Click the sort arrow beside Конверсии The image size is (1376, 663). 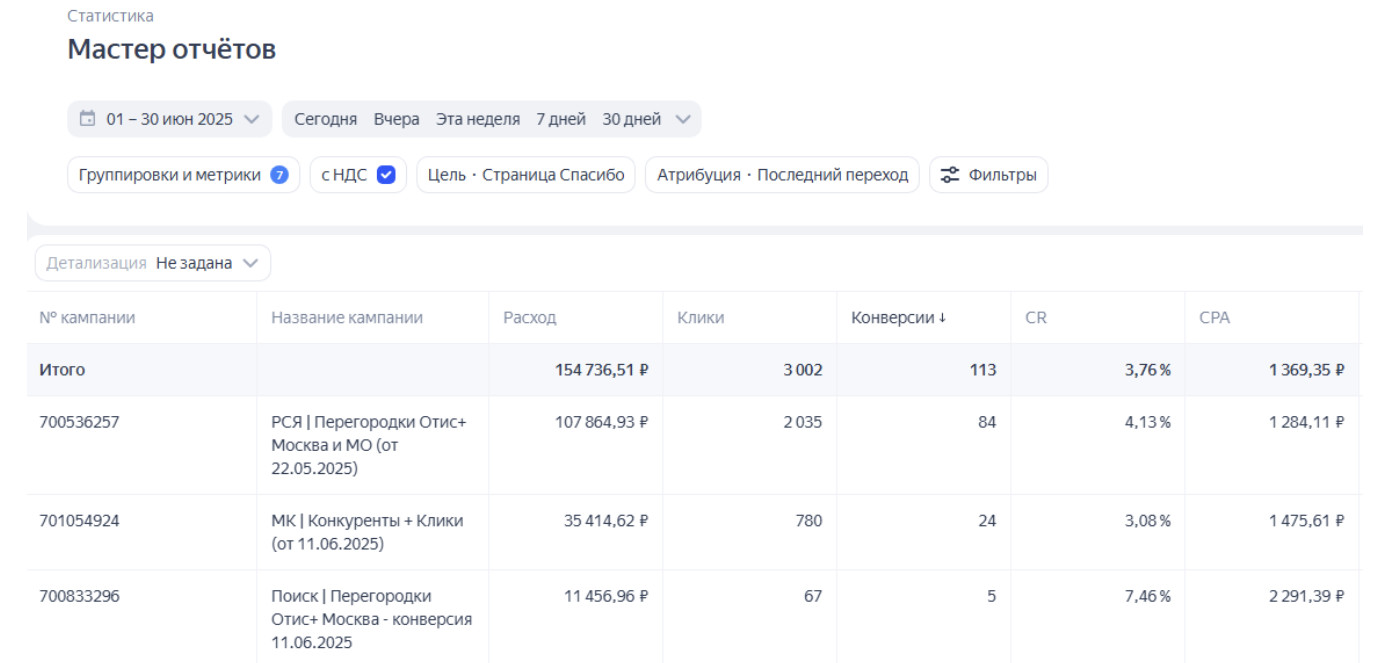pyautogui.click(x=942, y=318)
